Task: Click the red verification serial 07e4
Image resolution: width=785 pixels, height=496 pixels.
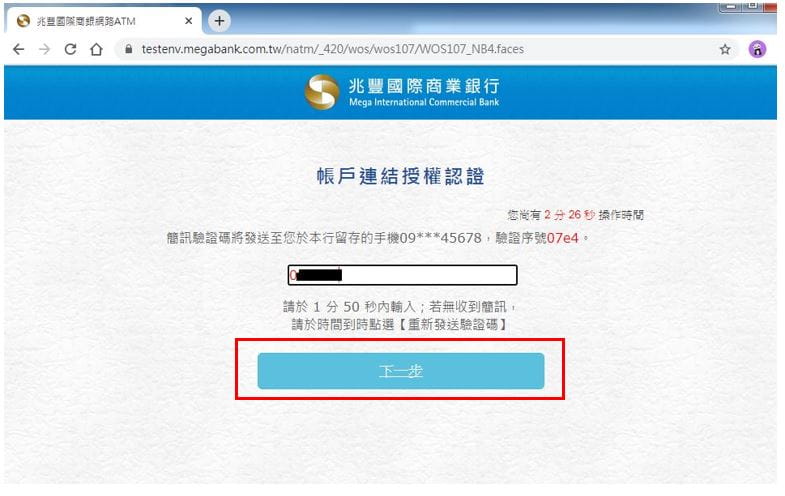Action: point(562,238)
